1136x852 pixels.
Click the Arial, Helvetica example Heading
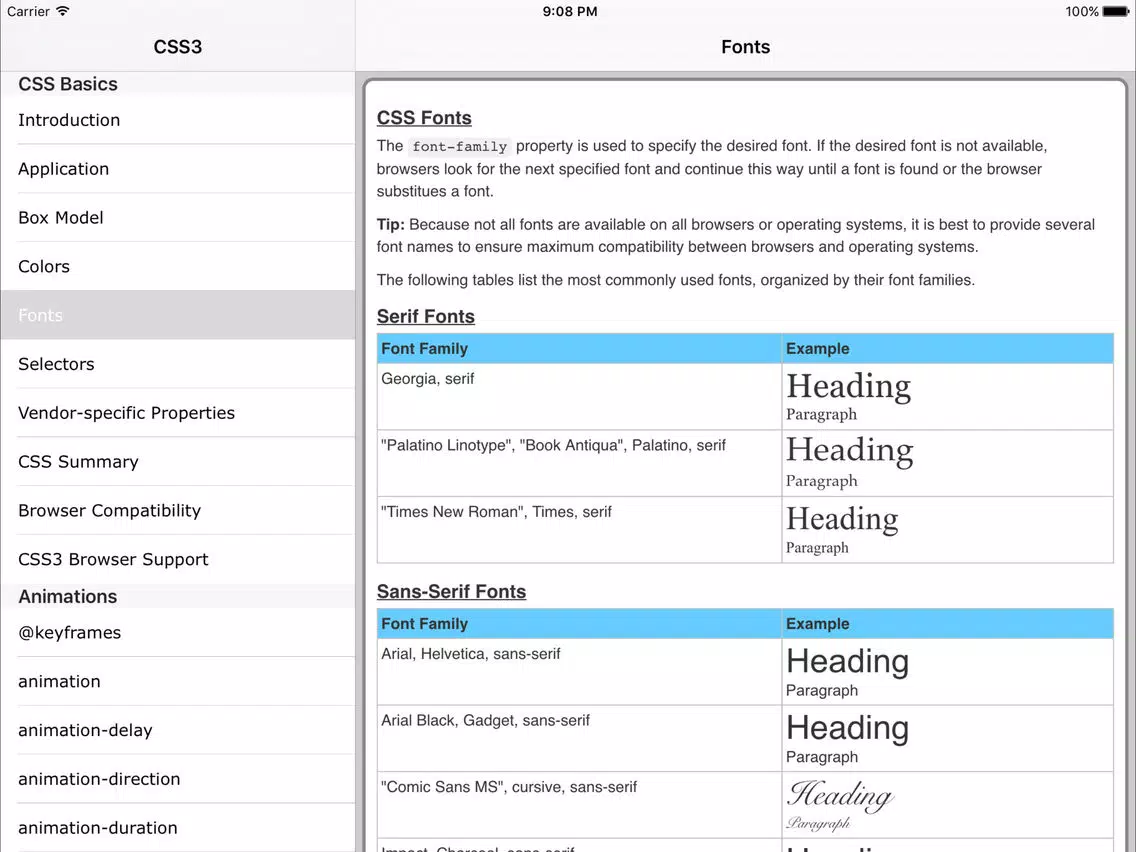[848, 661]
